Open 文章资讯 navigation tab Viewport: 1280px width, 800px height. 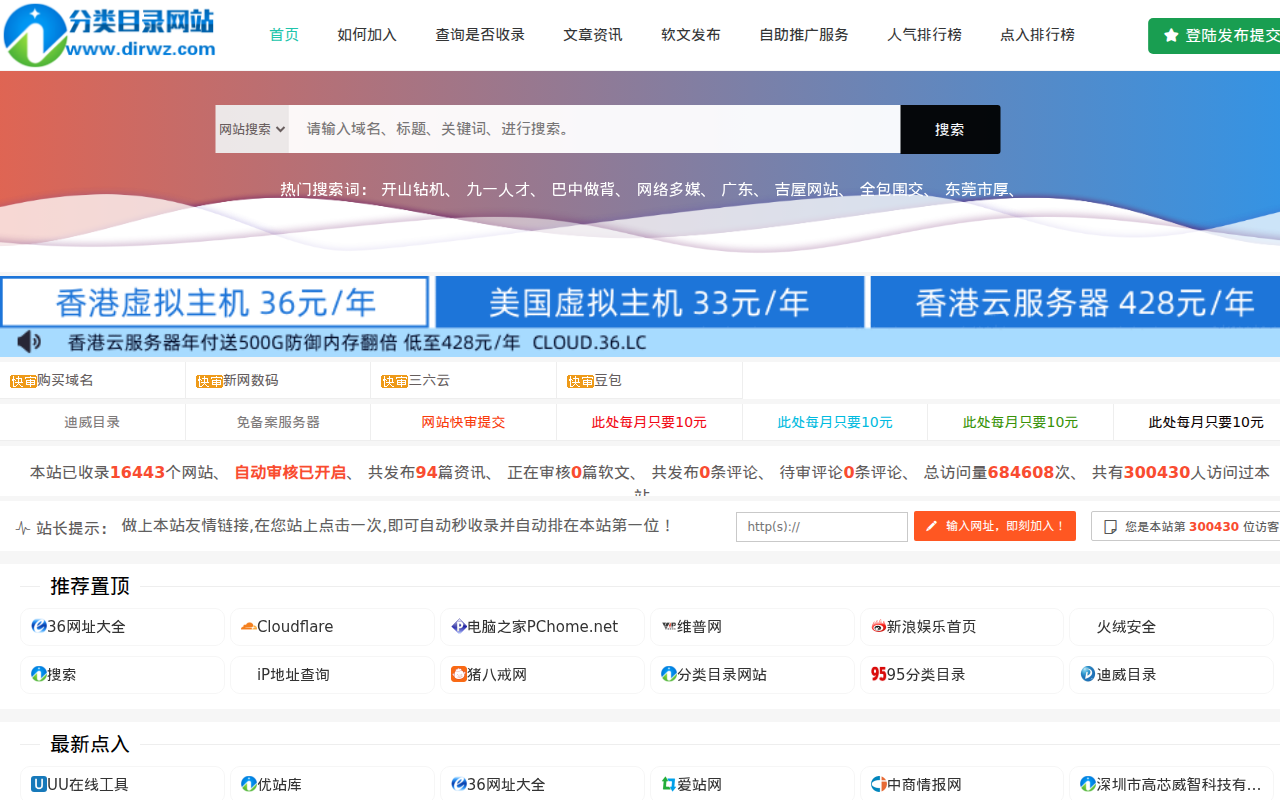[593, 35]
